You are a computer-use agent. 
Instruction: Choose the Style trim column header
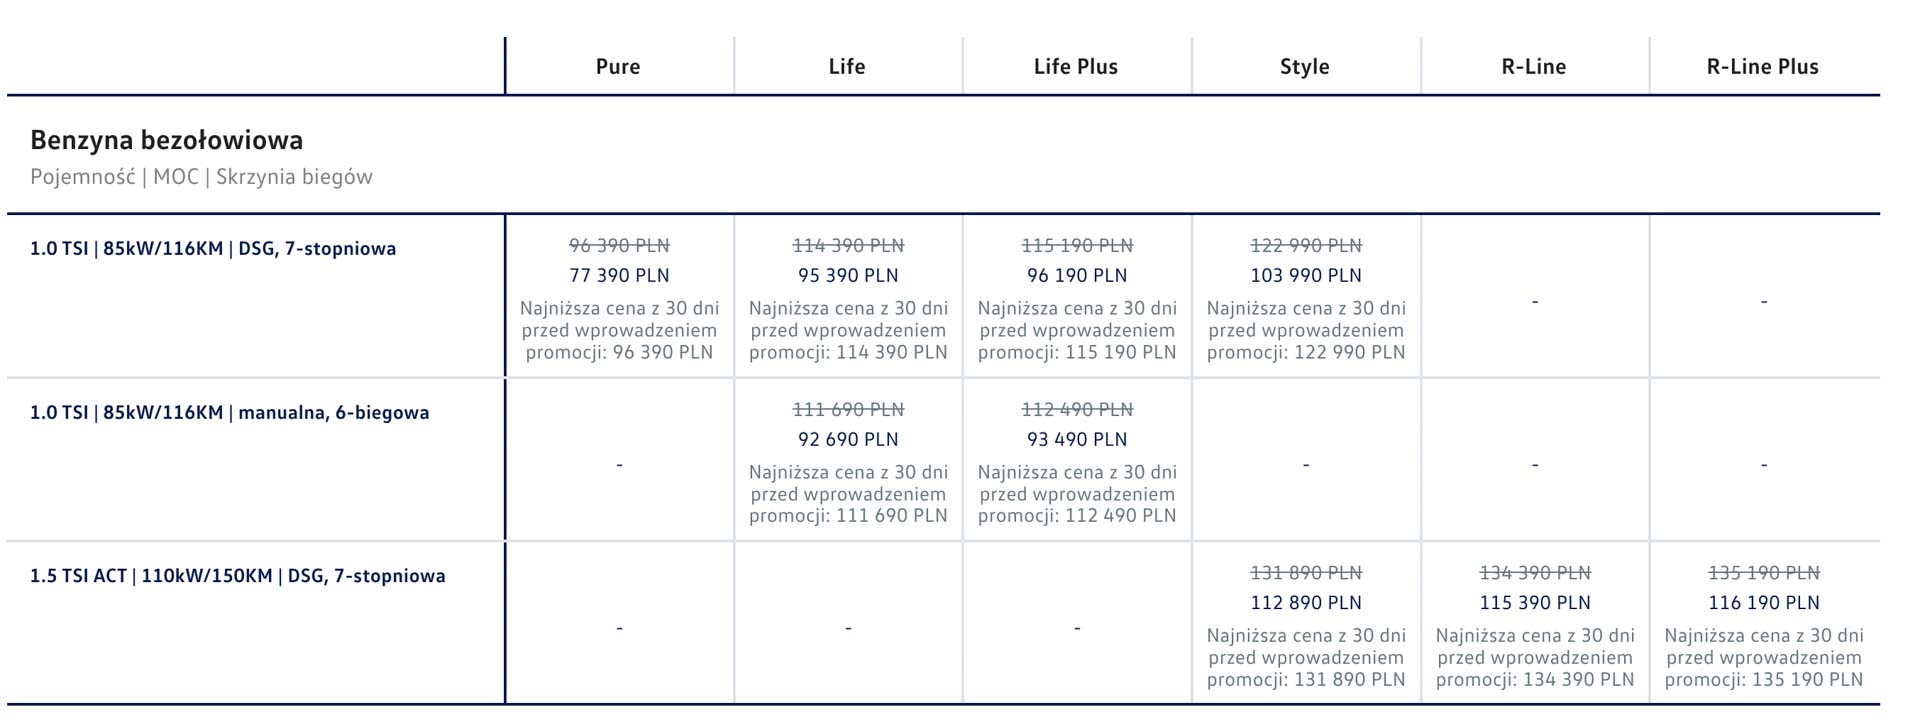pyautogui.click(x=1305, y=67)
